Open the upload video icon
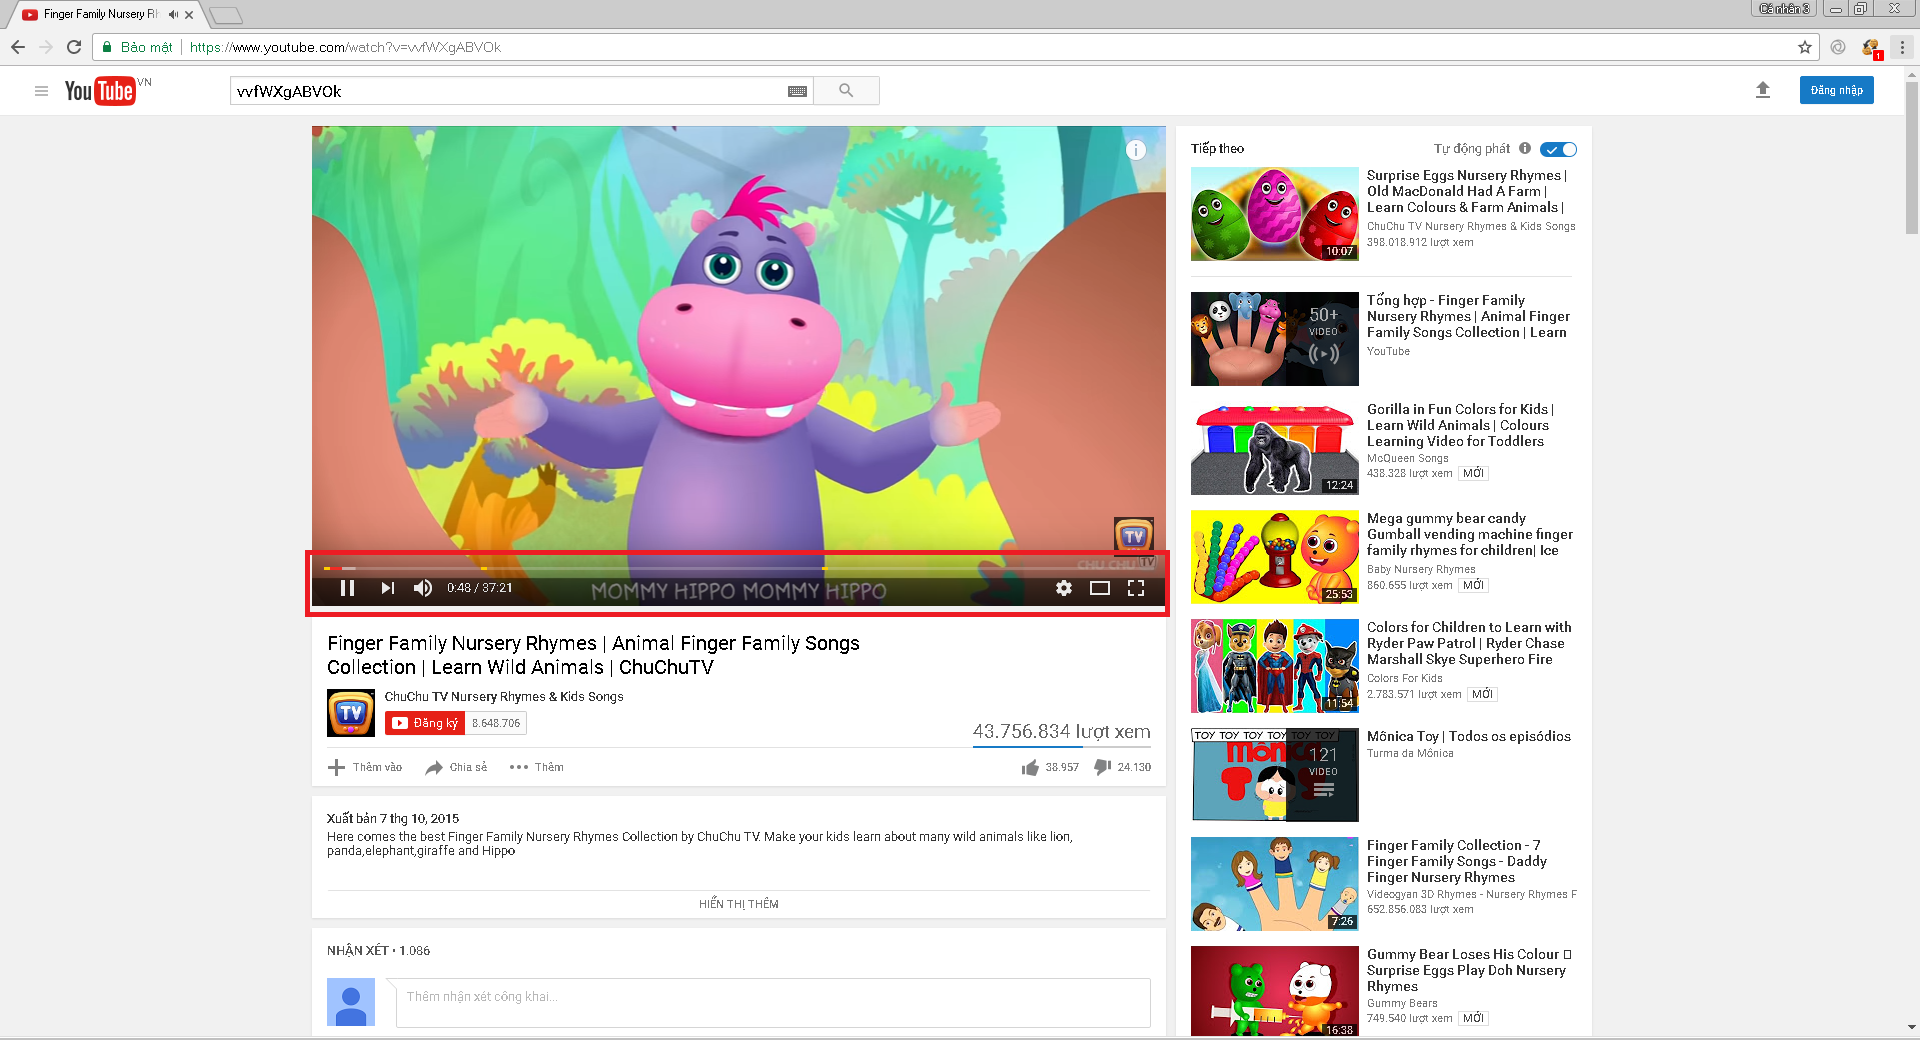 point(1763,90)
